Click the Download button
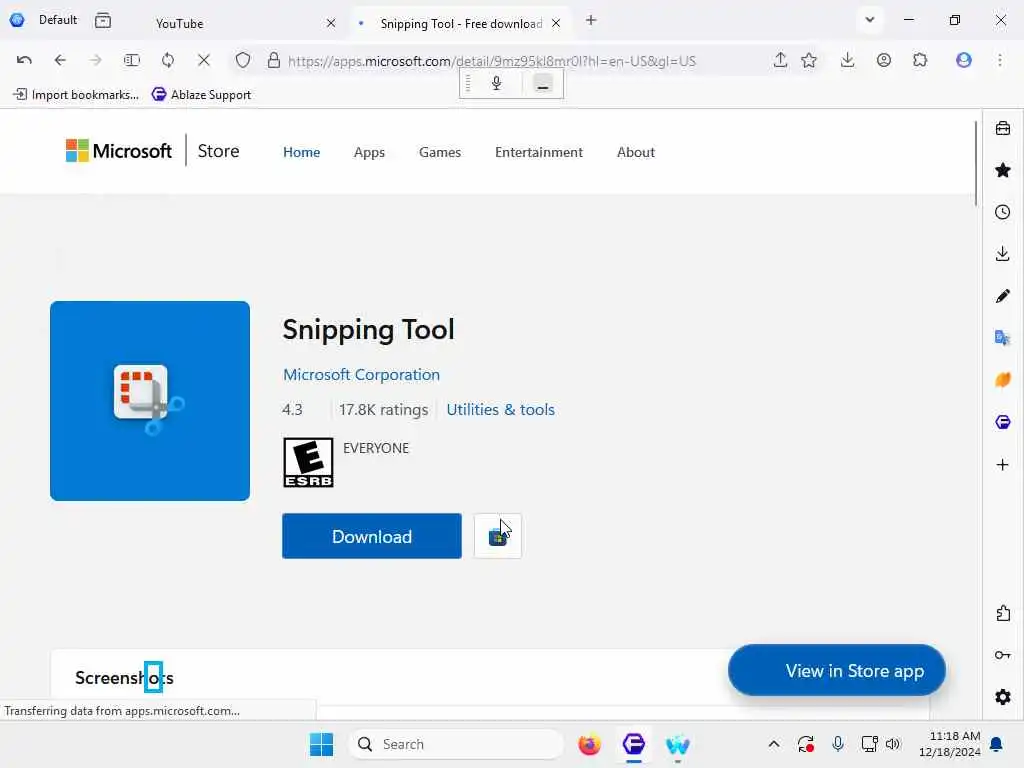The height and width of the screenshot is (768, 1024). [372, 536]
